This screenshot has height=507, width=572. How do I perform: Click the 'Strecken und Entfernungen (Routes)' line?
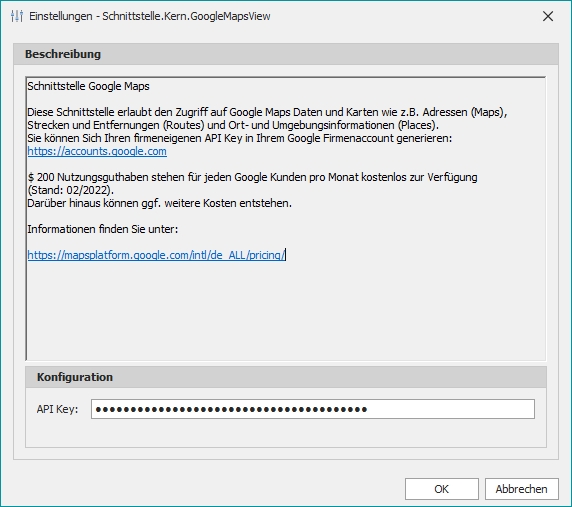click(x=233, y=125)
